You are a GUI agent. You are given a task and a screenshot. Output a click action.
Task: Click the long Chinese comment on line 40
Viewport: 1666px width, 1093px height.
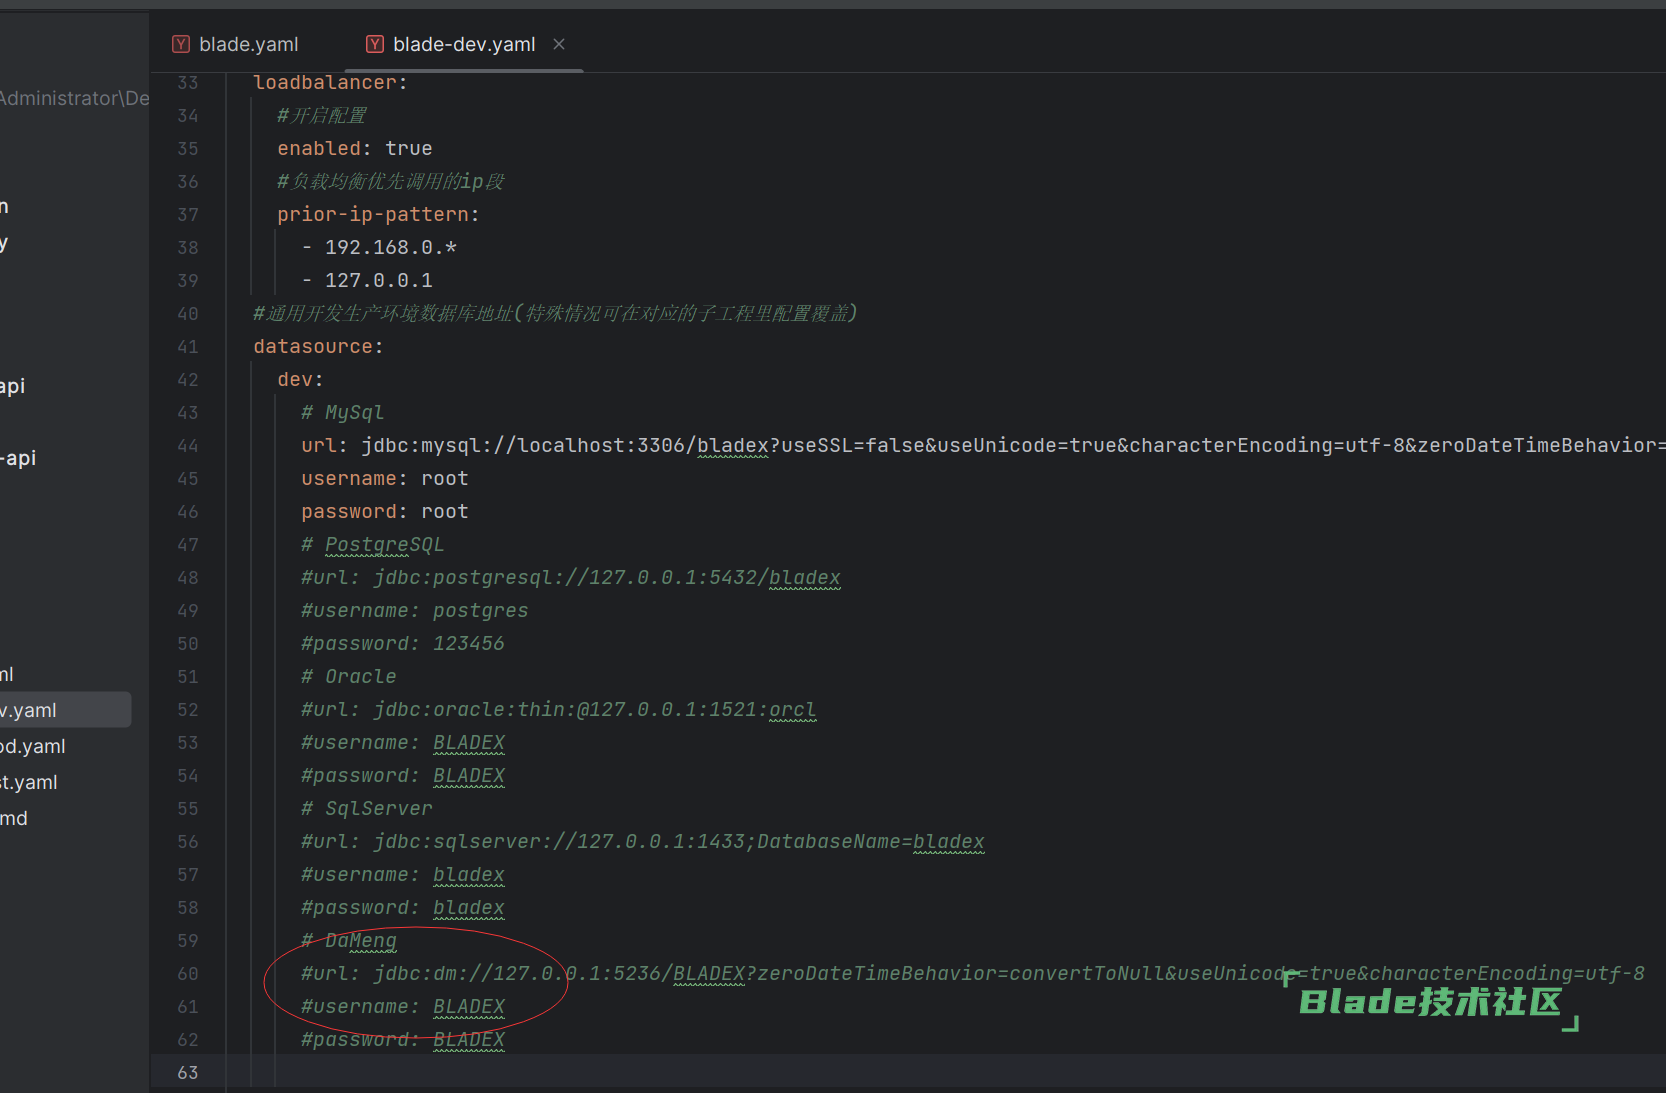coord(555,313)
